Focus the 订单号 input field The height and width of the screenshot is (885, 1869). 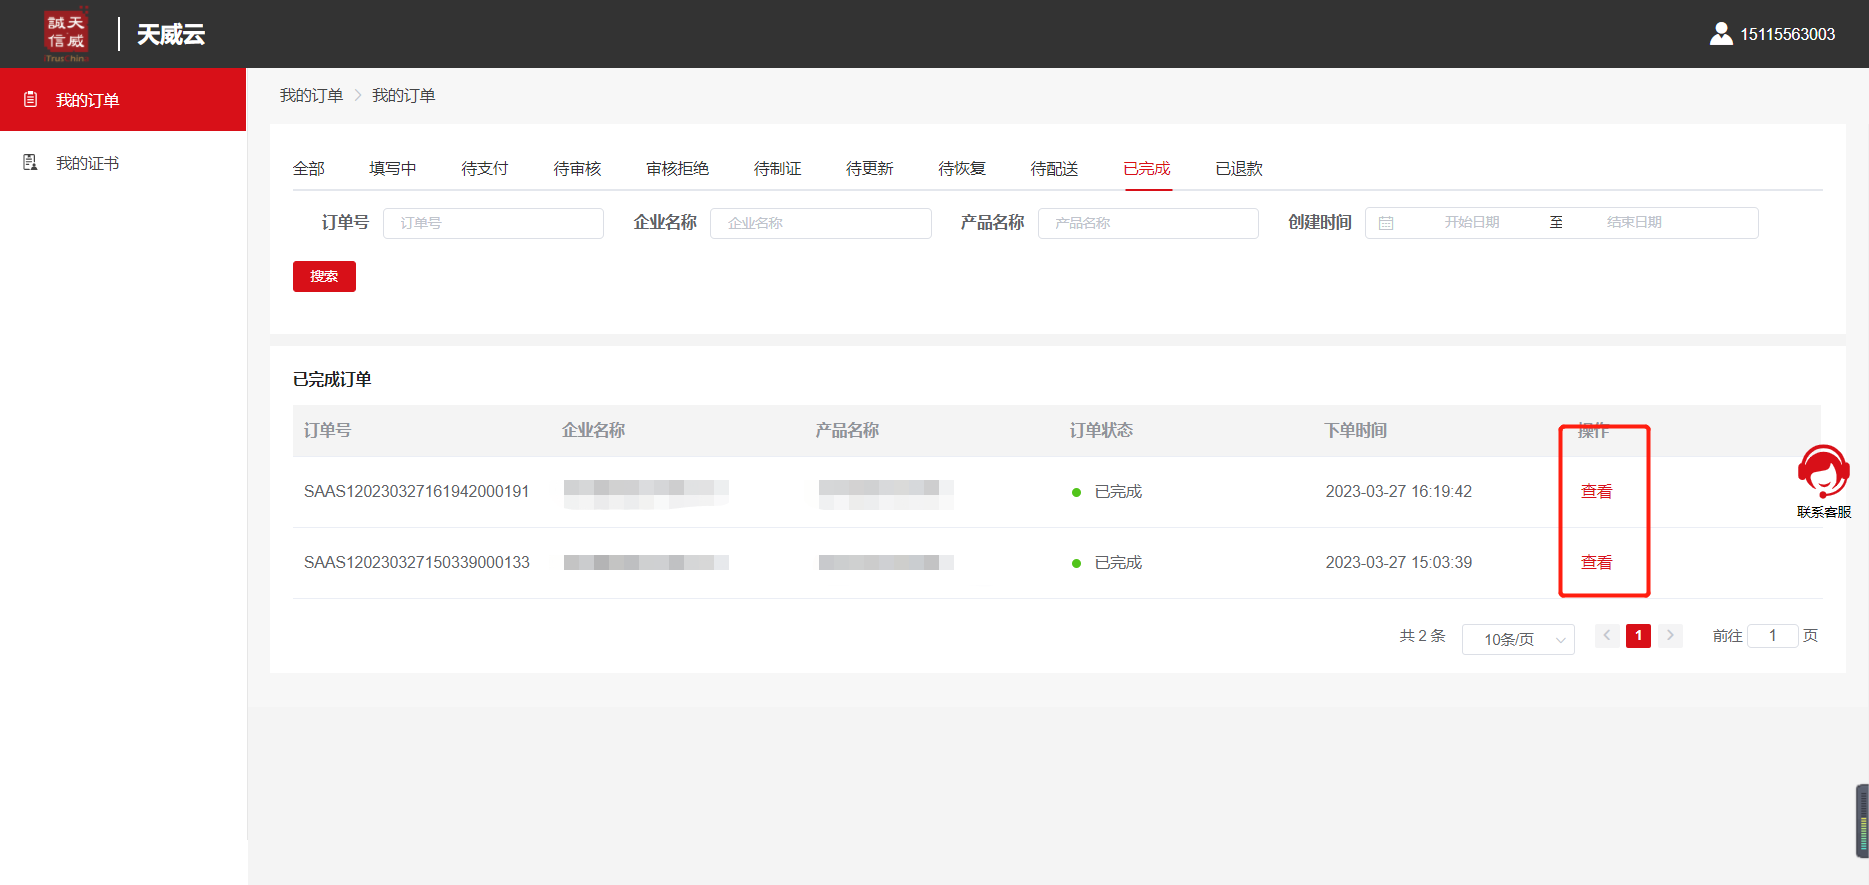[493, 223]
